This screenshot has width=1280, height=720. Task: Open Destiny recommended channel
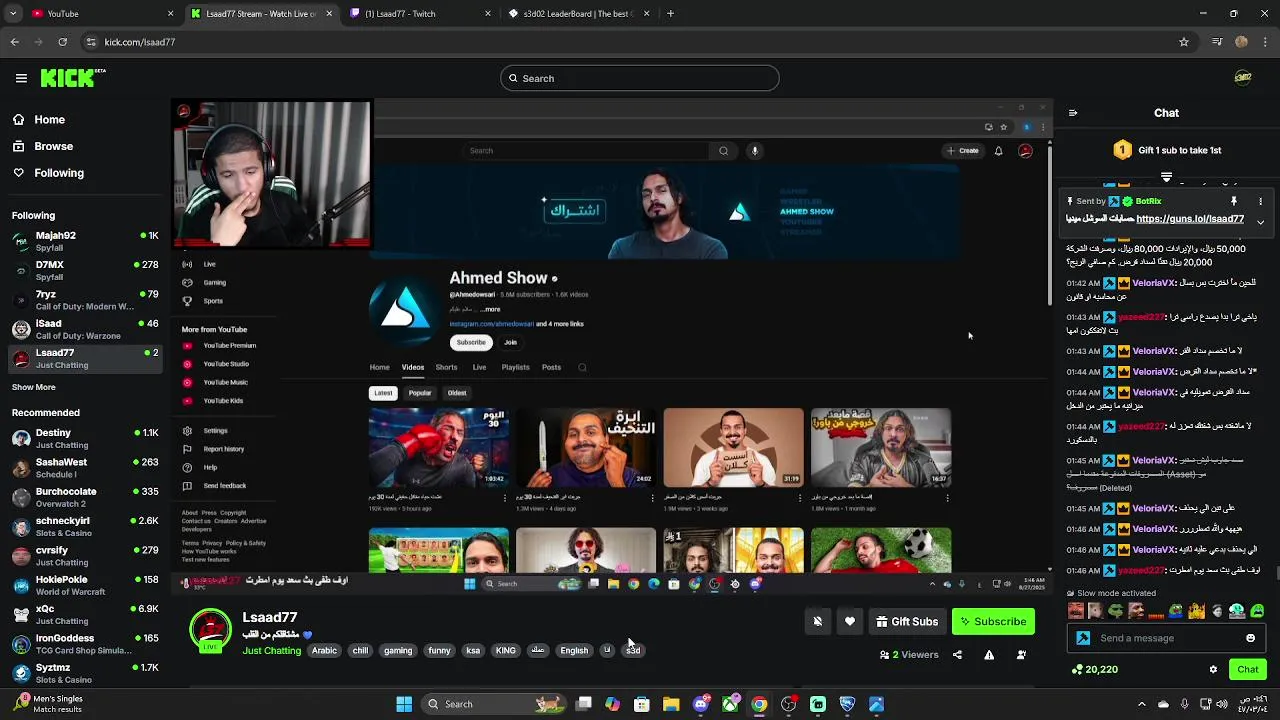click(84, 438)
